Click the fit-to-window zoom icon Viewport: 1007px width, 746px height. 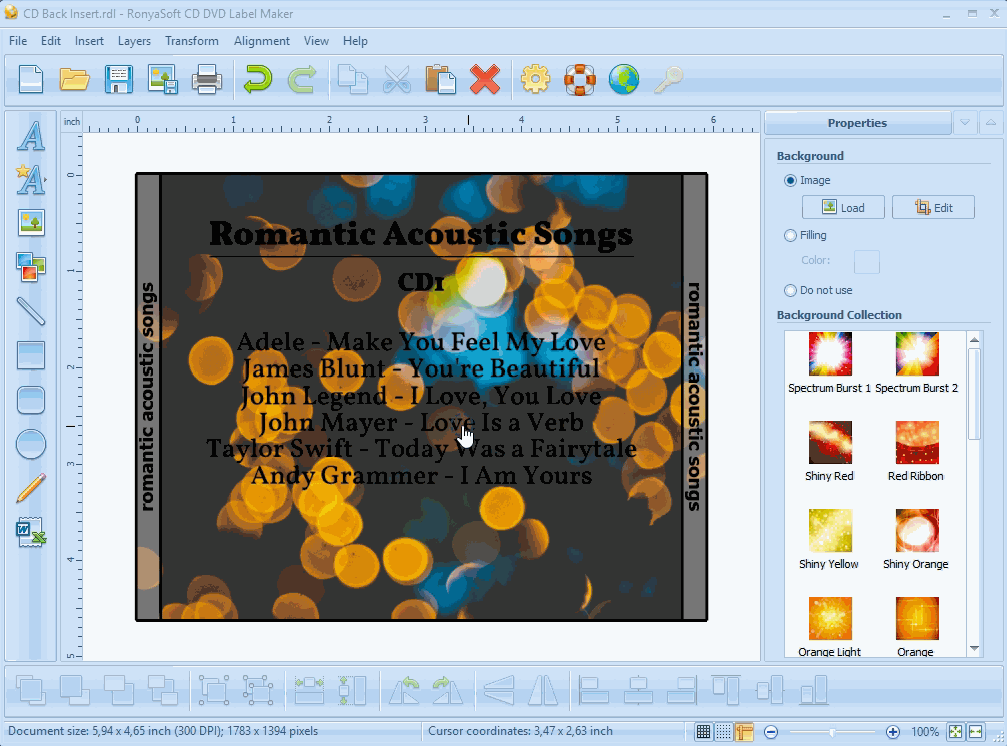click(x=956, y=732)
